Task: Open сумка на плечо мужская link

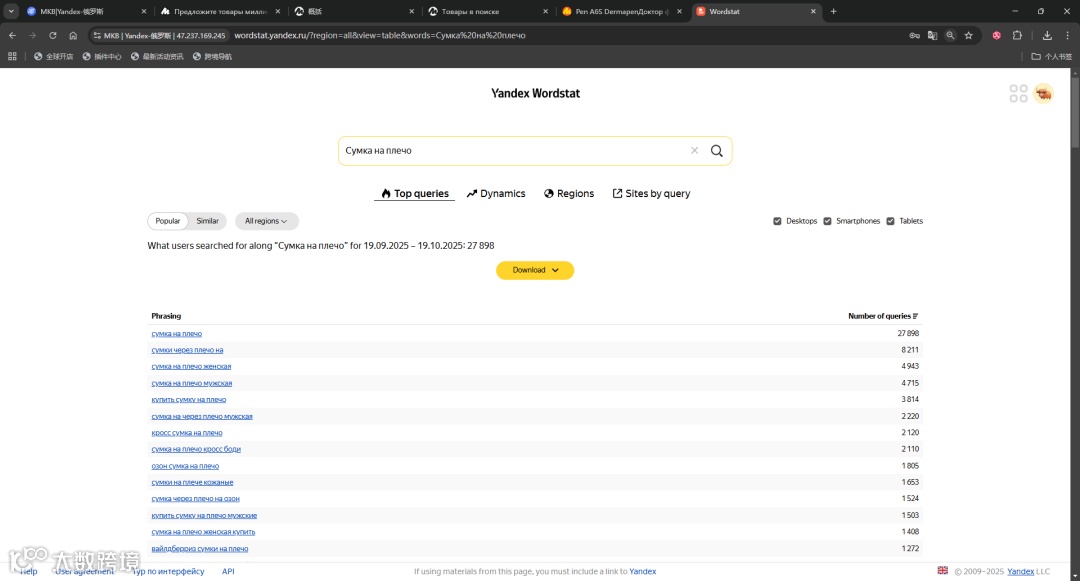Action: (191, 383)
